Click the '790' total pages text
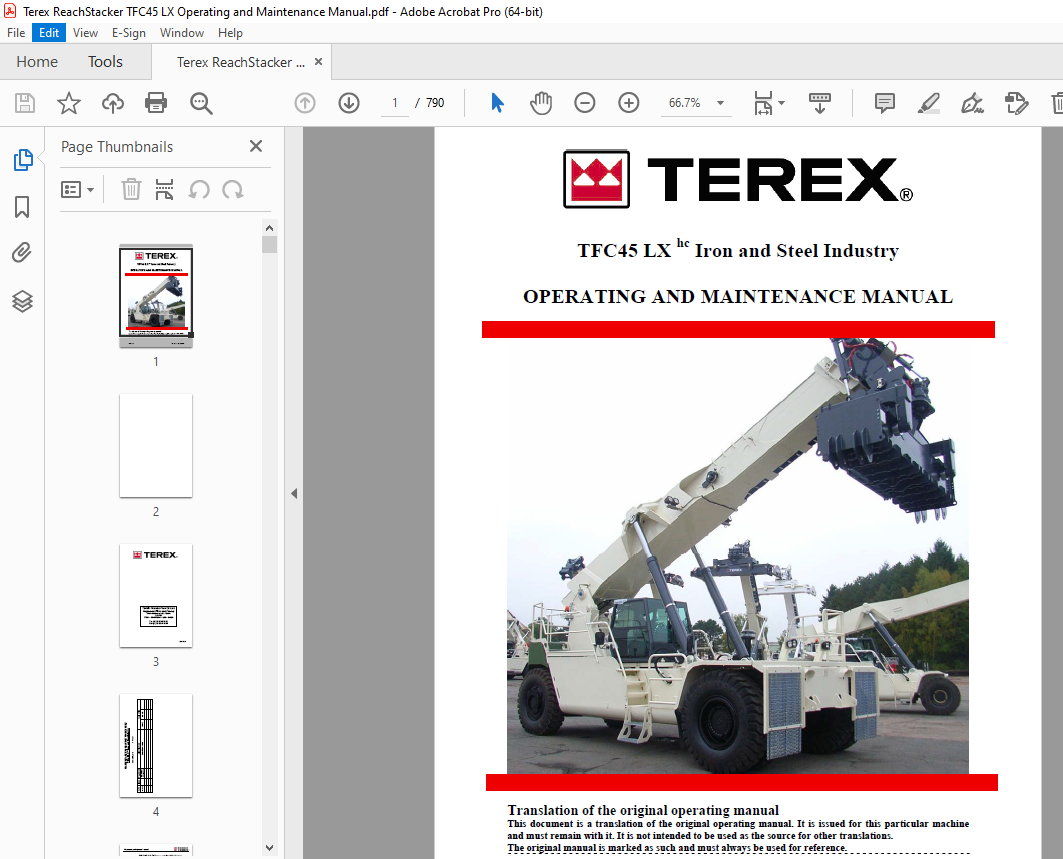1063x859 pixels. coord(435,103)
